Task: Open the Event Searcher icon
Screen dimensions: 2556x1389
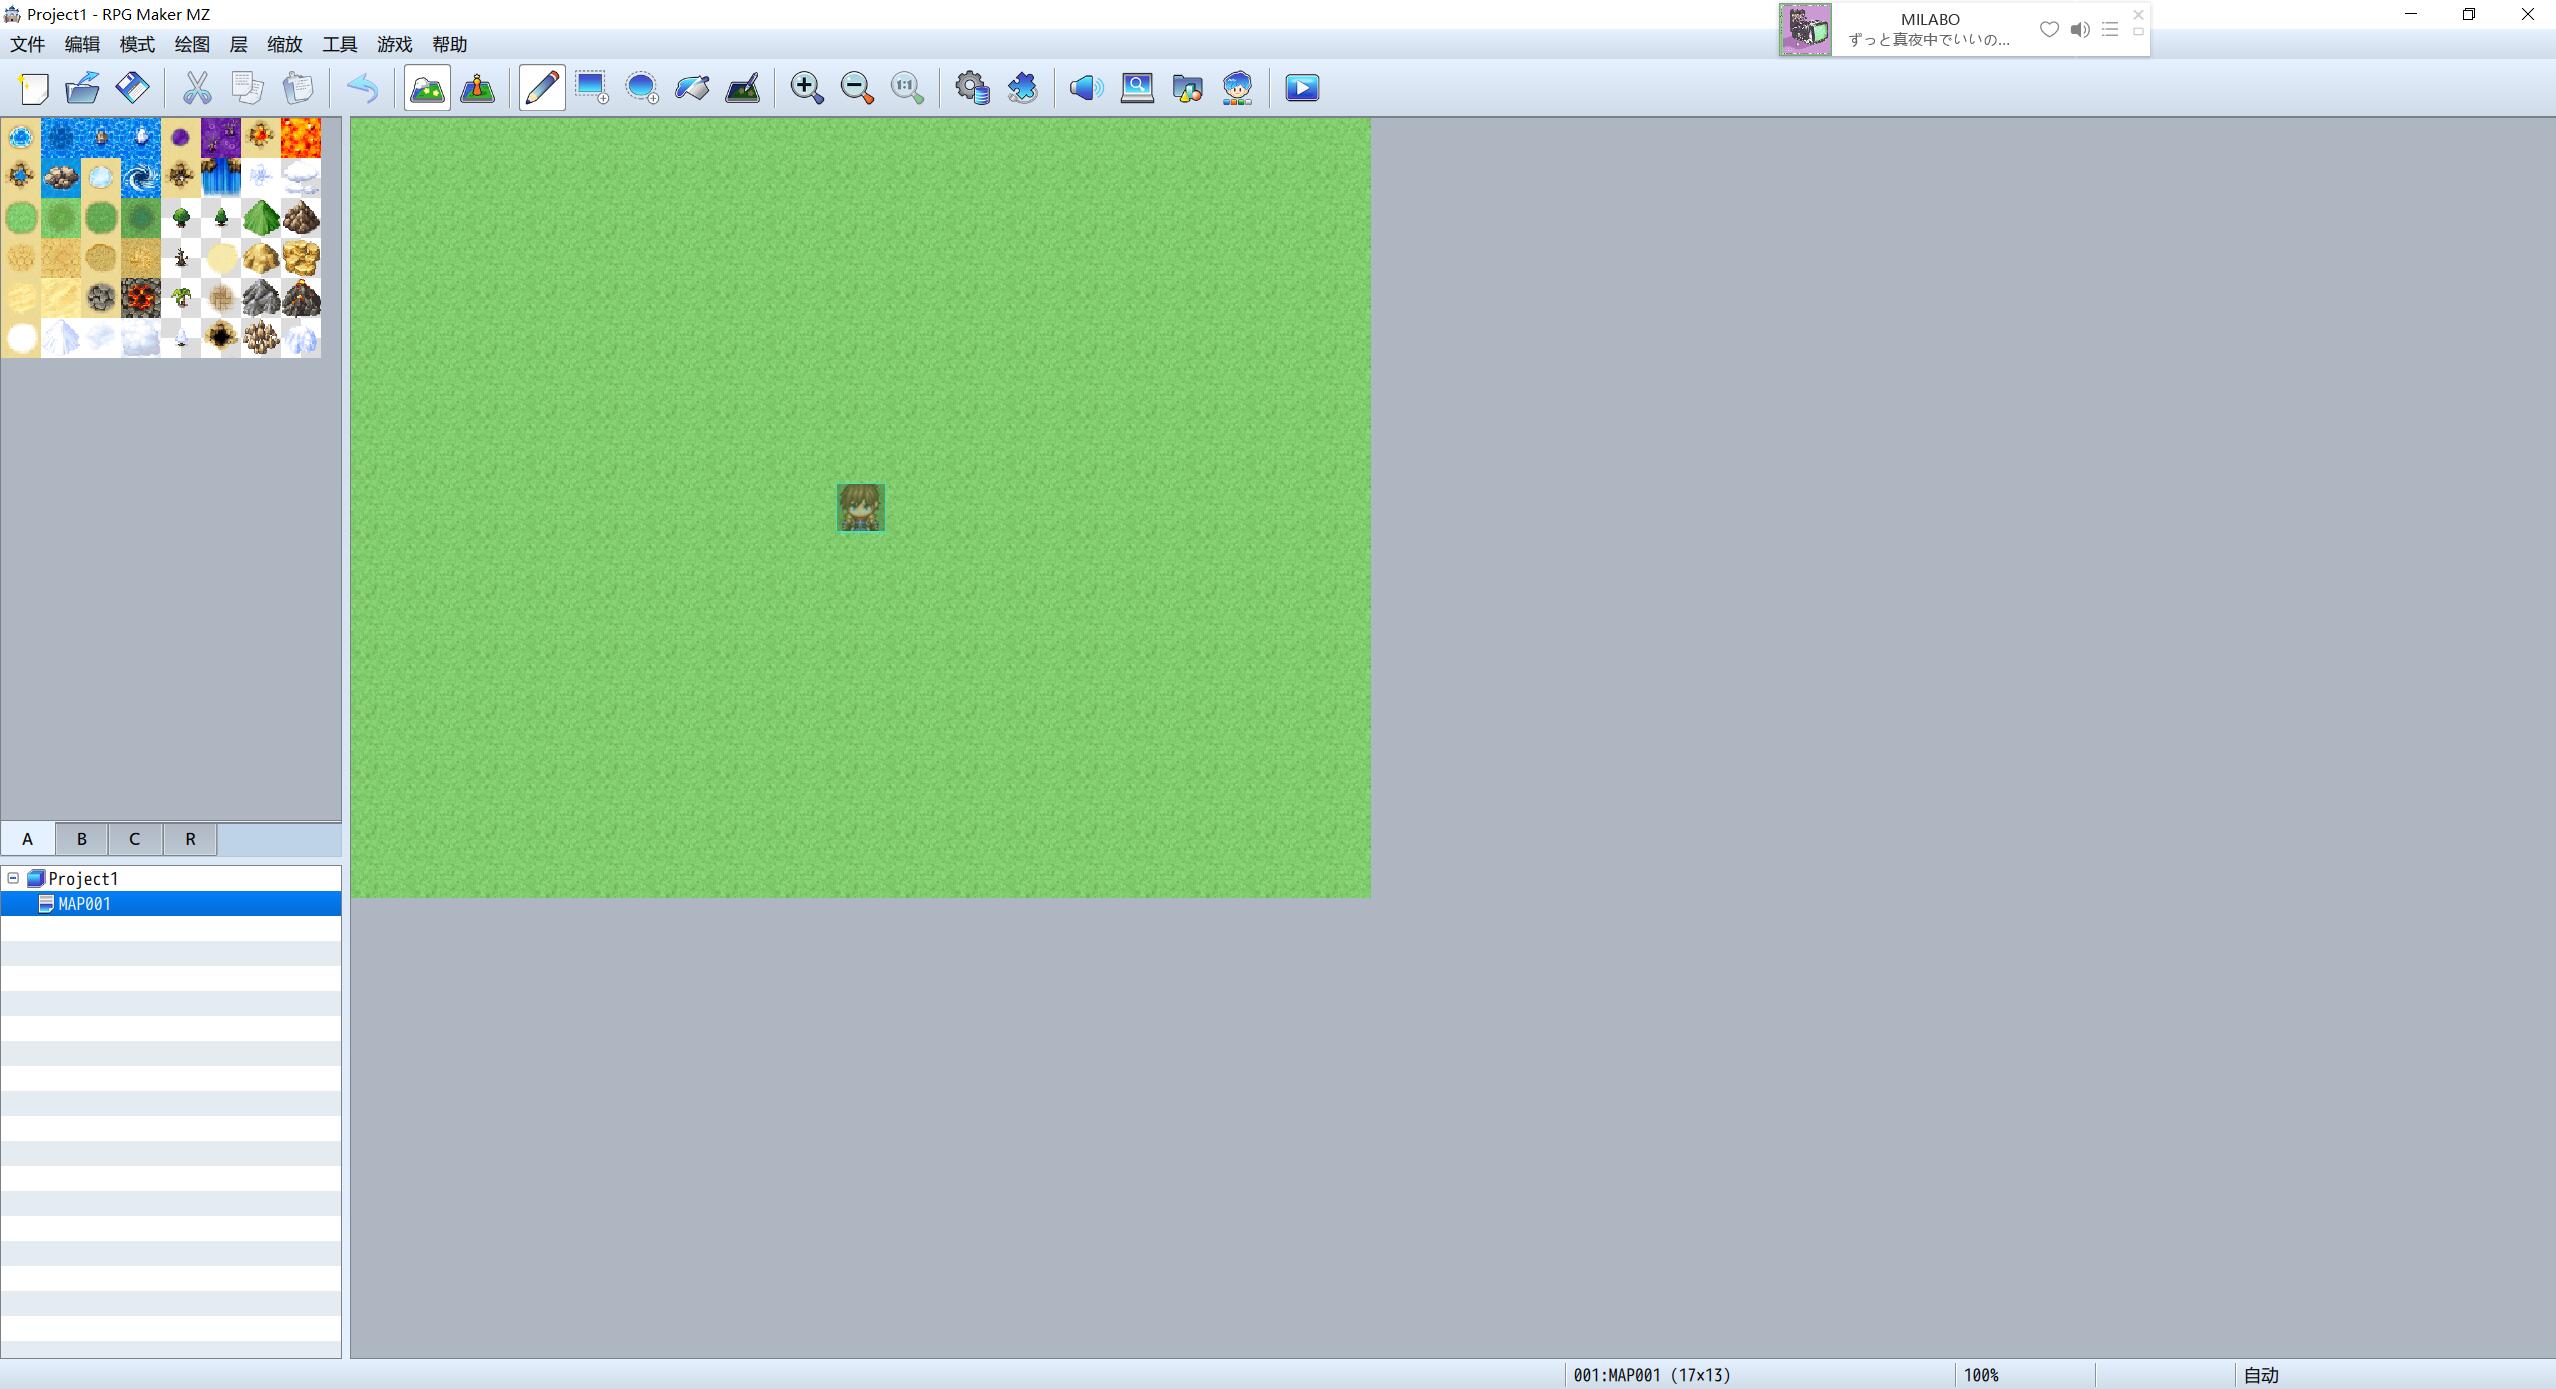Action: coord(1137,88)
